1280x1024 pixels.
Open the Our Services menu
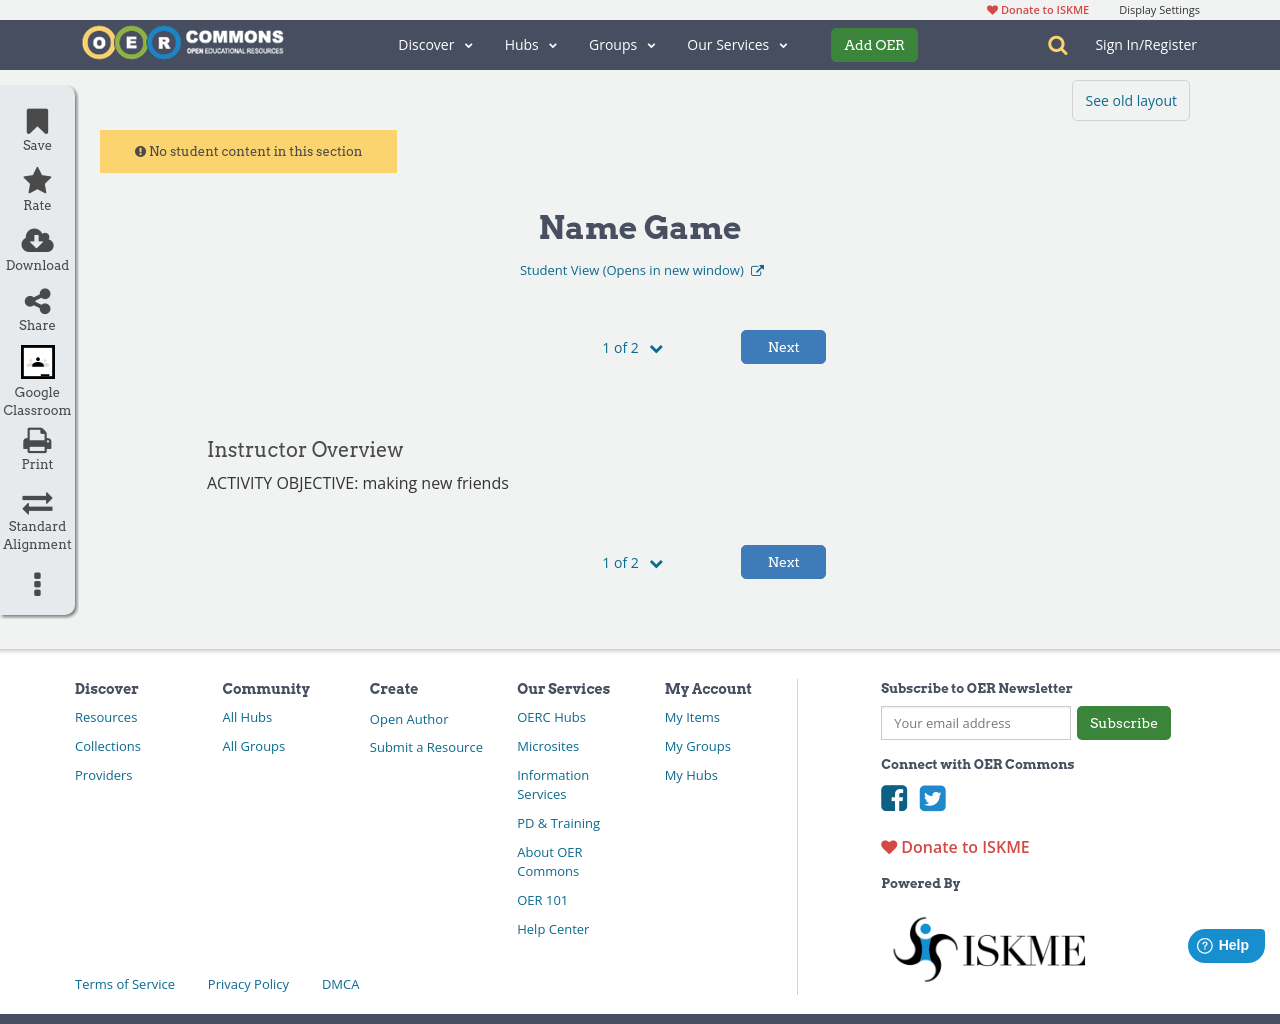[x=737, y=45]
